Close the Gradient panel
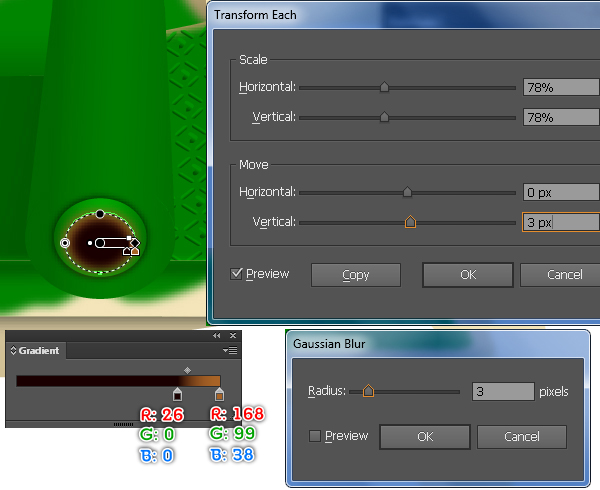This screenshot has height=490, width=600. click(x=233, y=335)
